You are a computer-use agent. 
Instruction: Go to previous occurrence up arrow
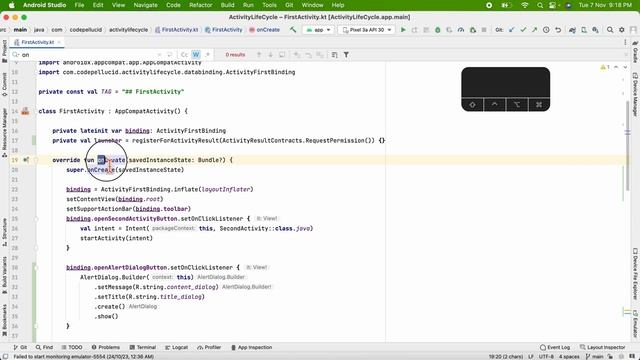[259, 55]
